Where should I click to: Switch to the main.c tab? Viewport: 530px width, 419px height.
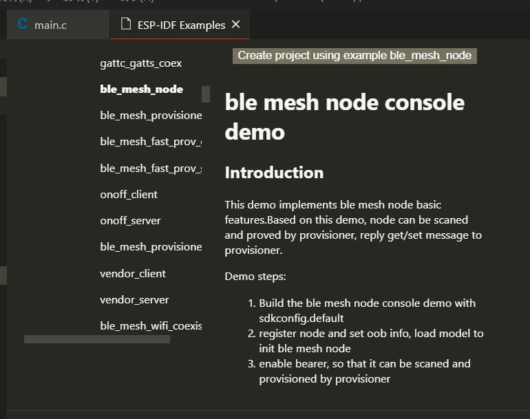click(x=57, y=25)
